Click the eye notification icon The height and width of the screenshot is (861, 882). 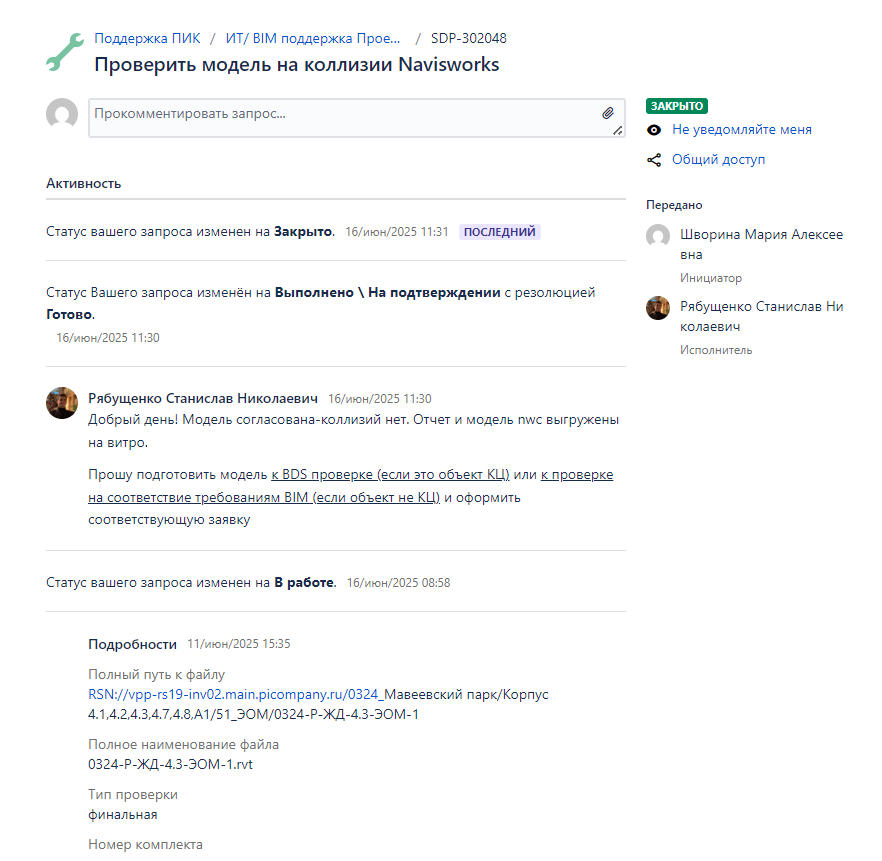click(x=654, y=130)
